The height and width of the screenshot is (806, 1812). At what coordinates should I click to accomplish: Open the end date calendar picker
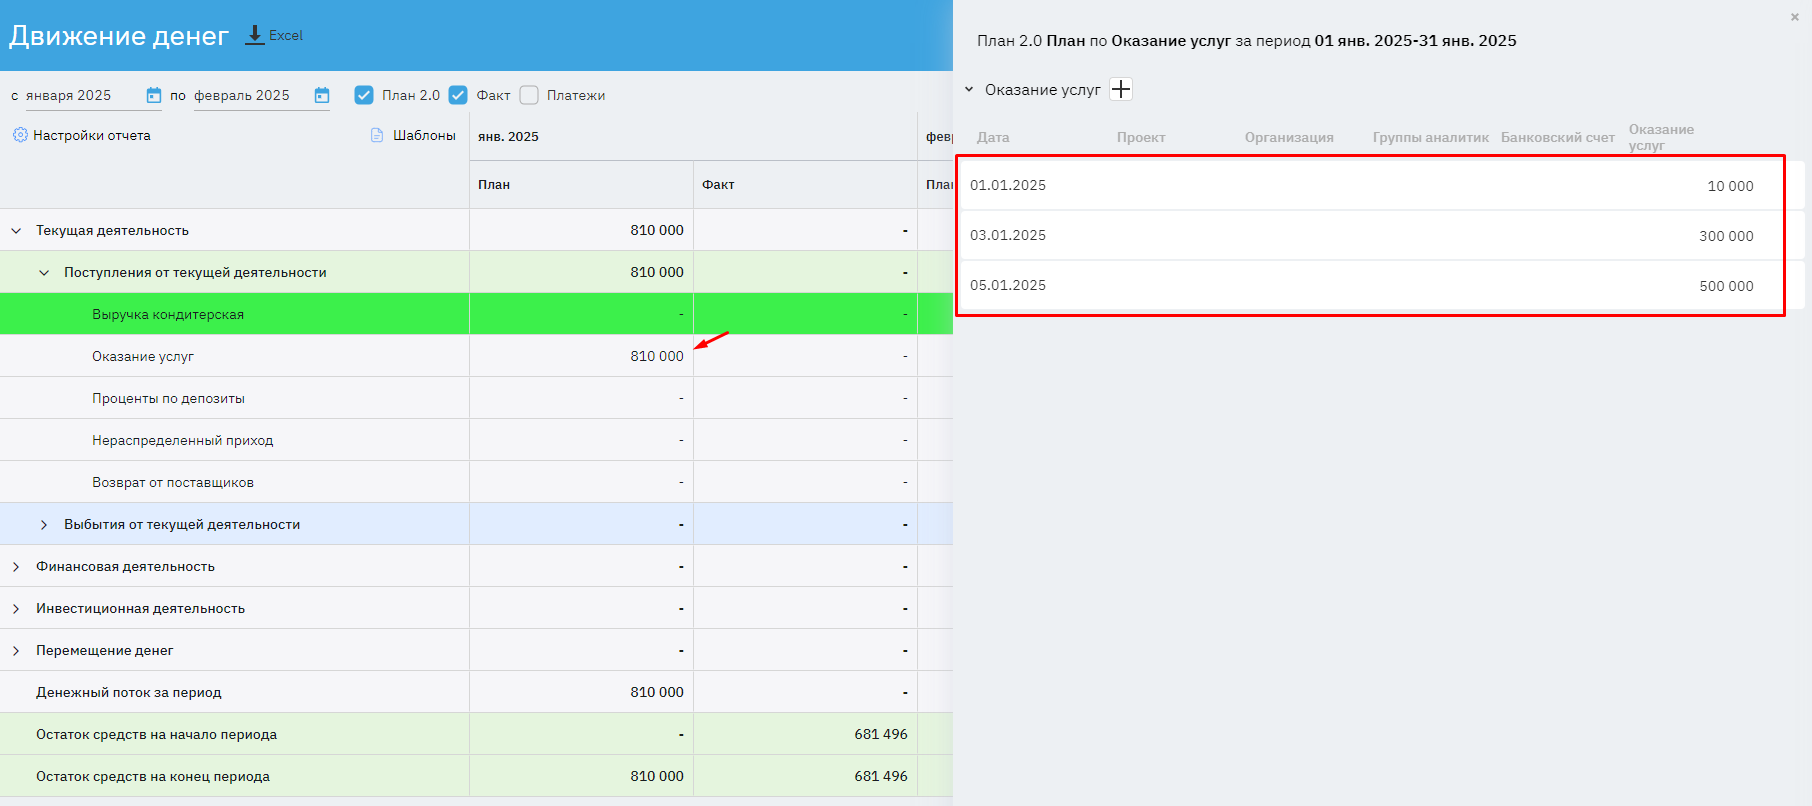[322, 95]
